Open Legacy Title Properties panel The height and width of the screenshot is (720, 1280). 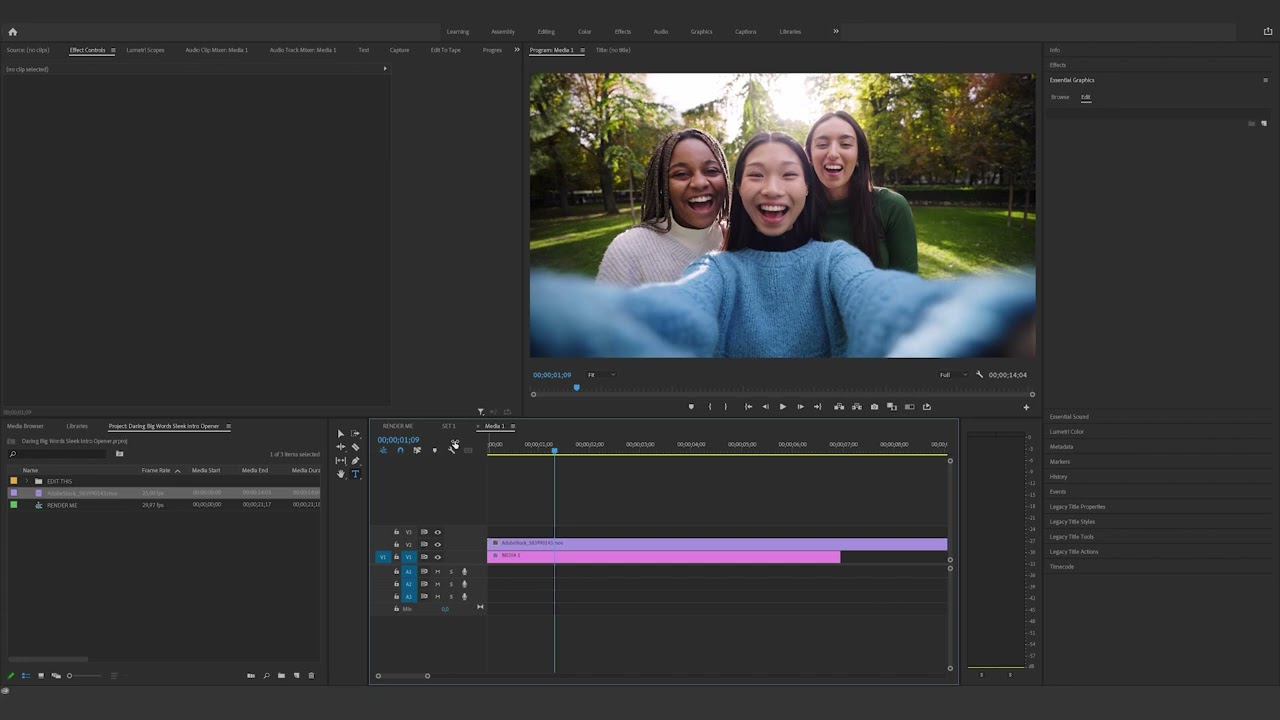point(1077,507)
